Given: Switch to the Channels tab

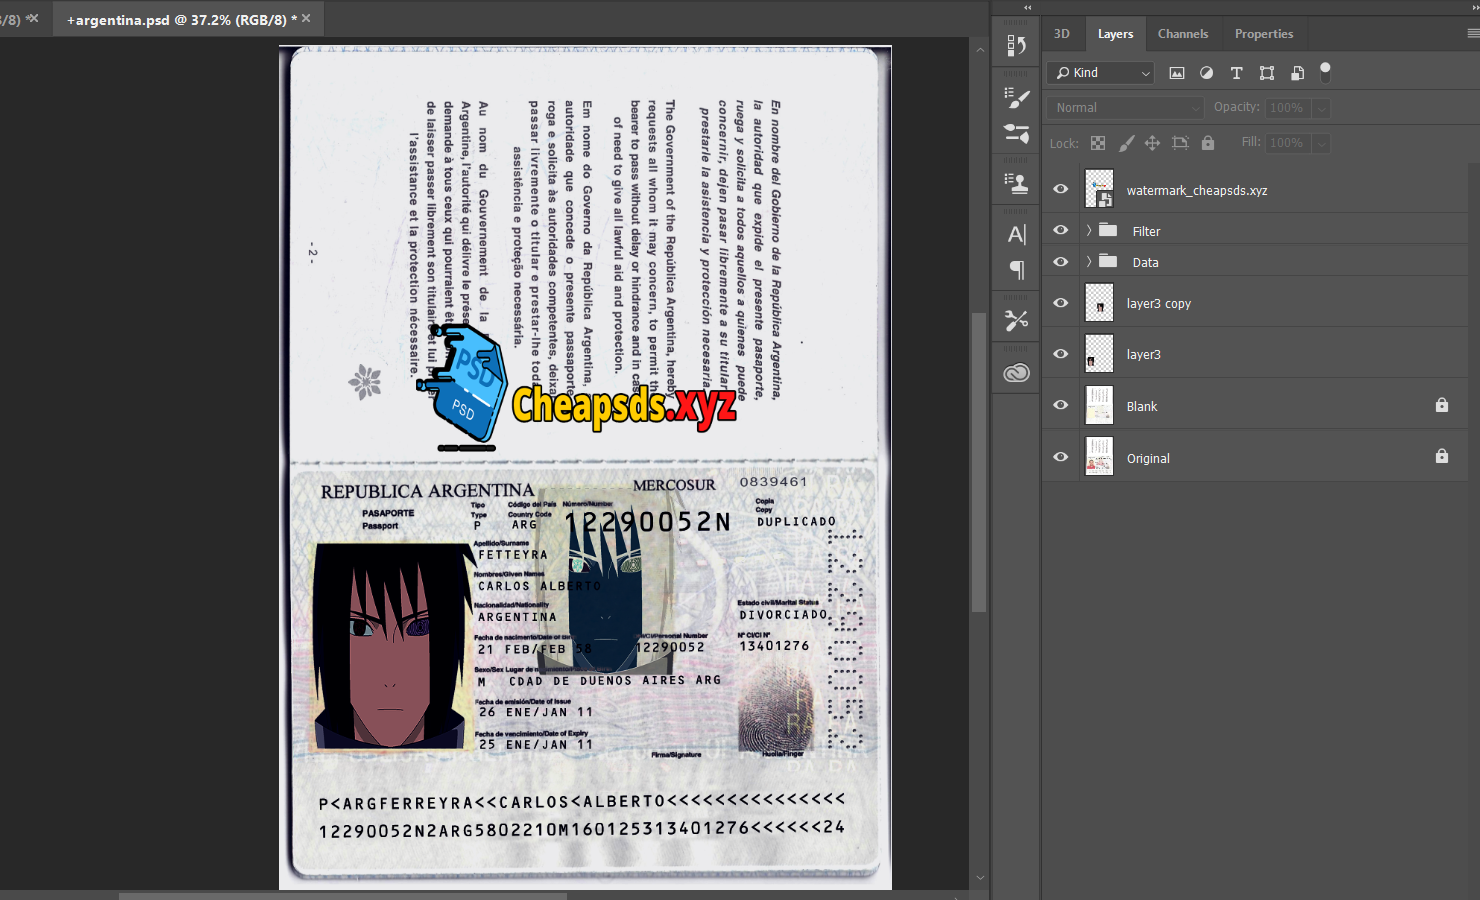Looking at the screenshot, I should 1183,34.
